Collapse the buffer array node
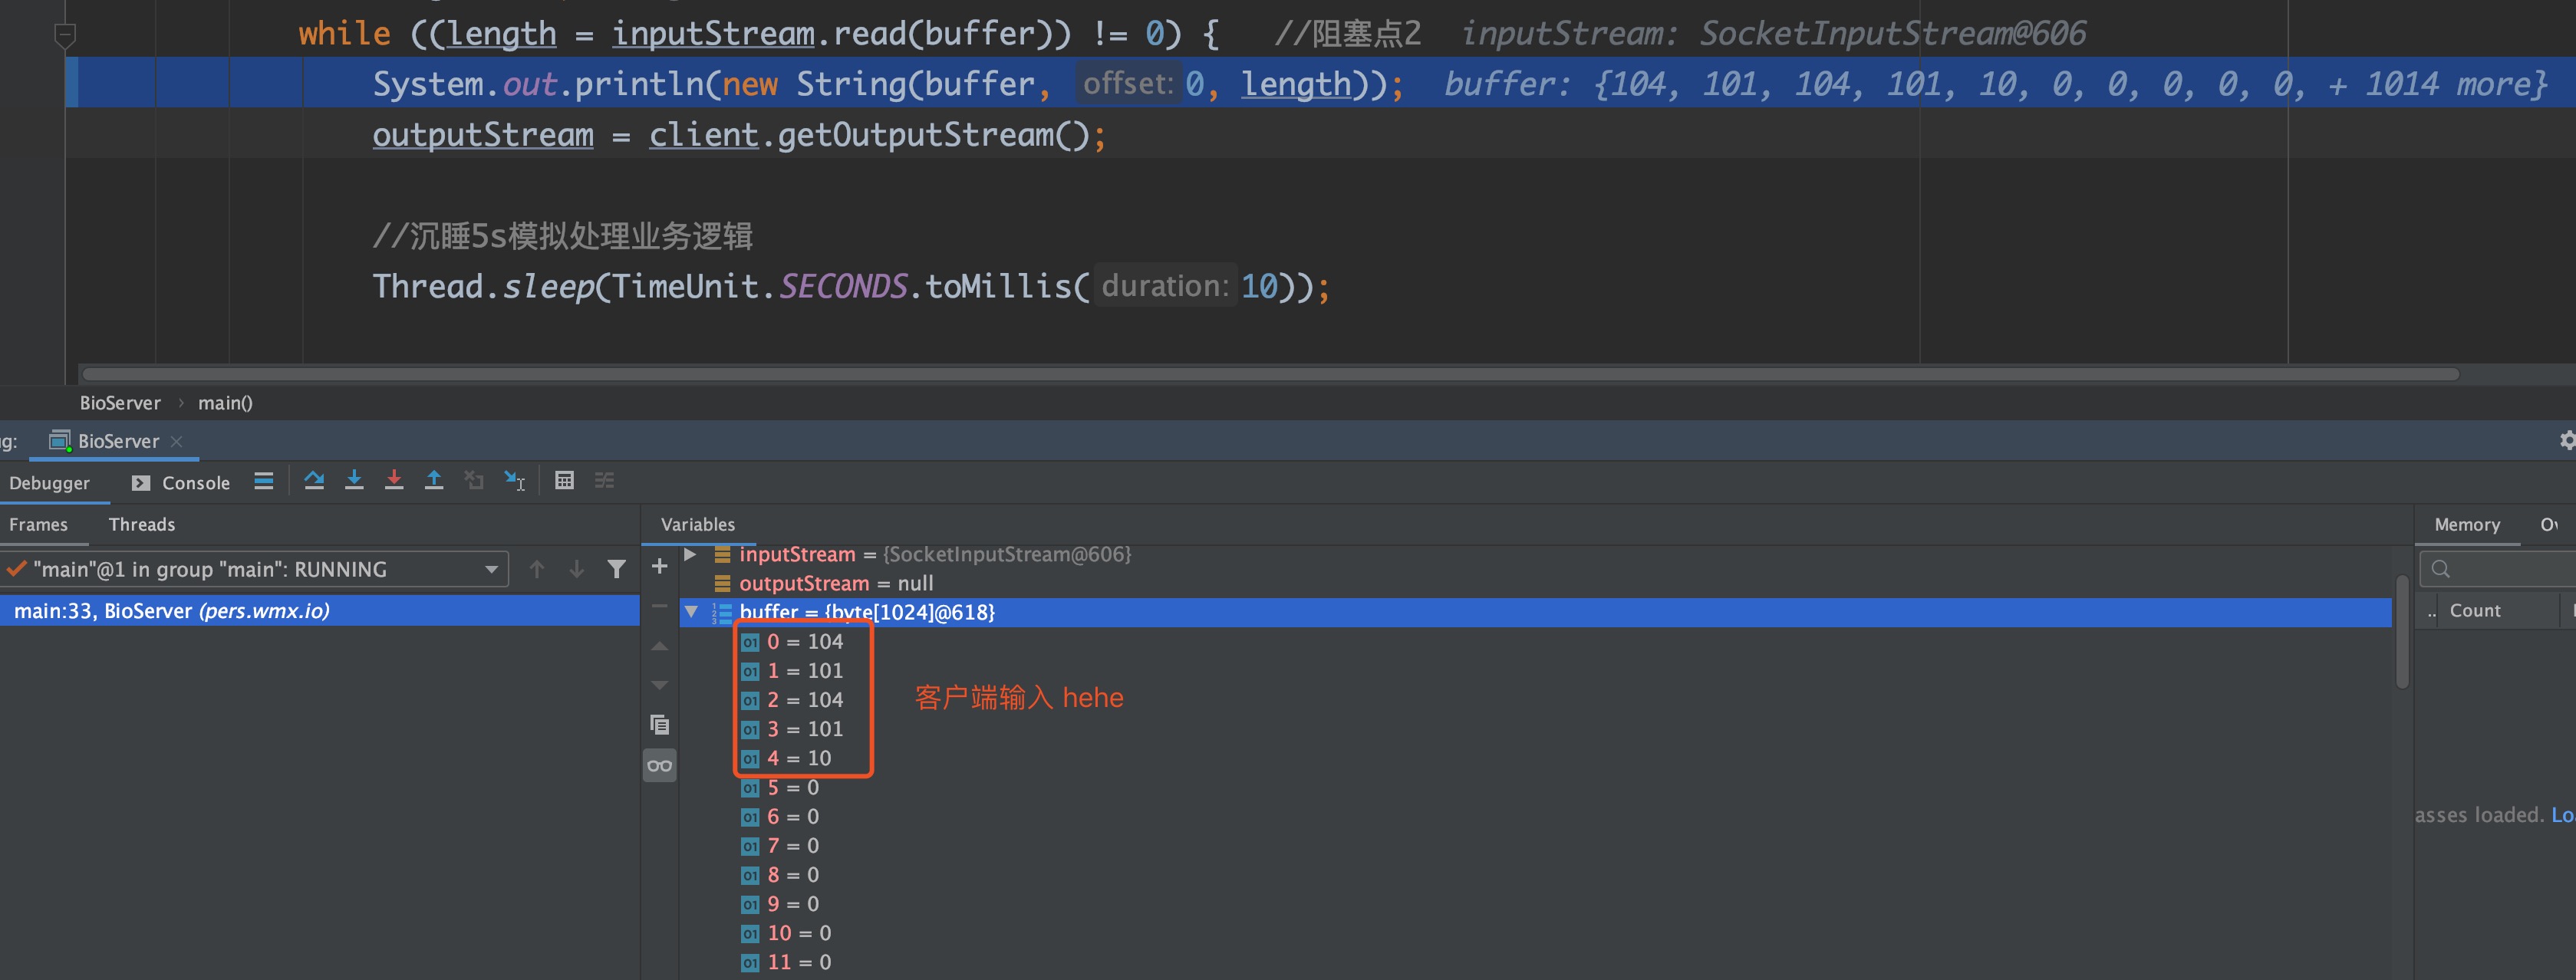 tap(691, 612)
